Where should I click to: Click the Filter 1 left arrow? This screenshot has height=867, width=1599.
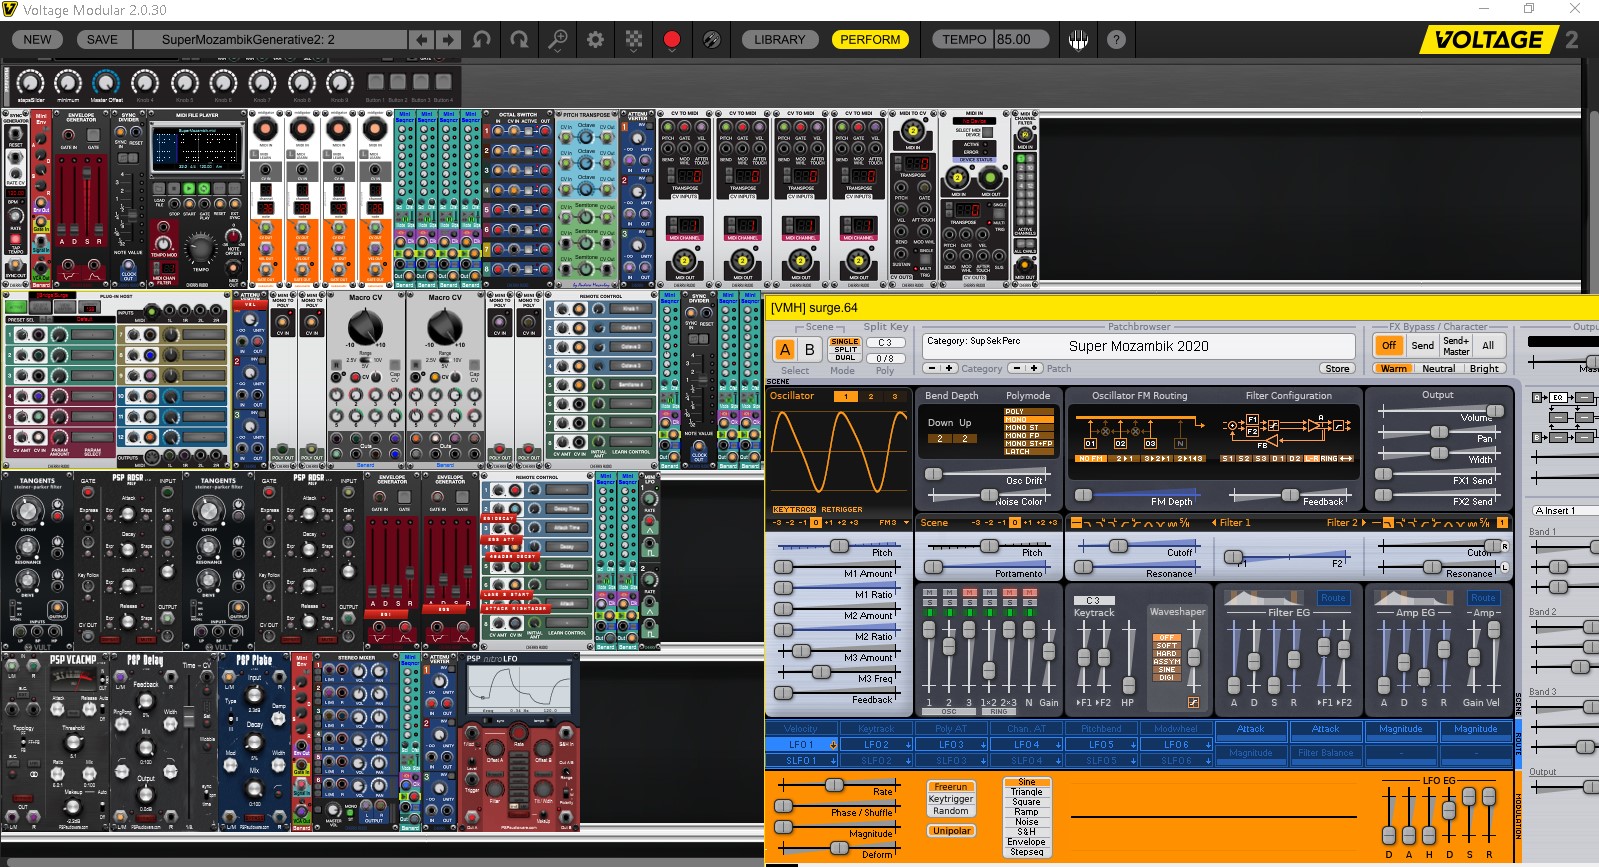pos(1214,522)
